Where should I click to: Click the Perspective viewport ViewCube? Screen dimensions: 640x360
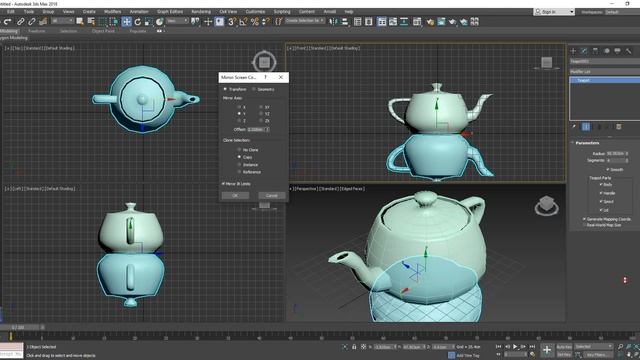(x=547, y=206)
